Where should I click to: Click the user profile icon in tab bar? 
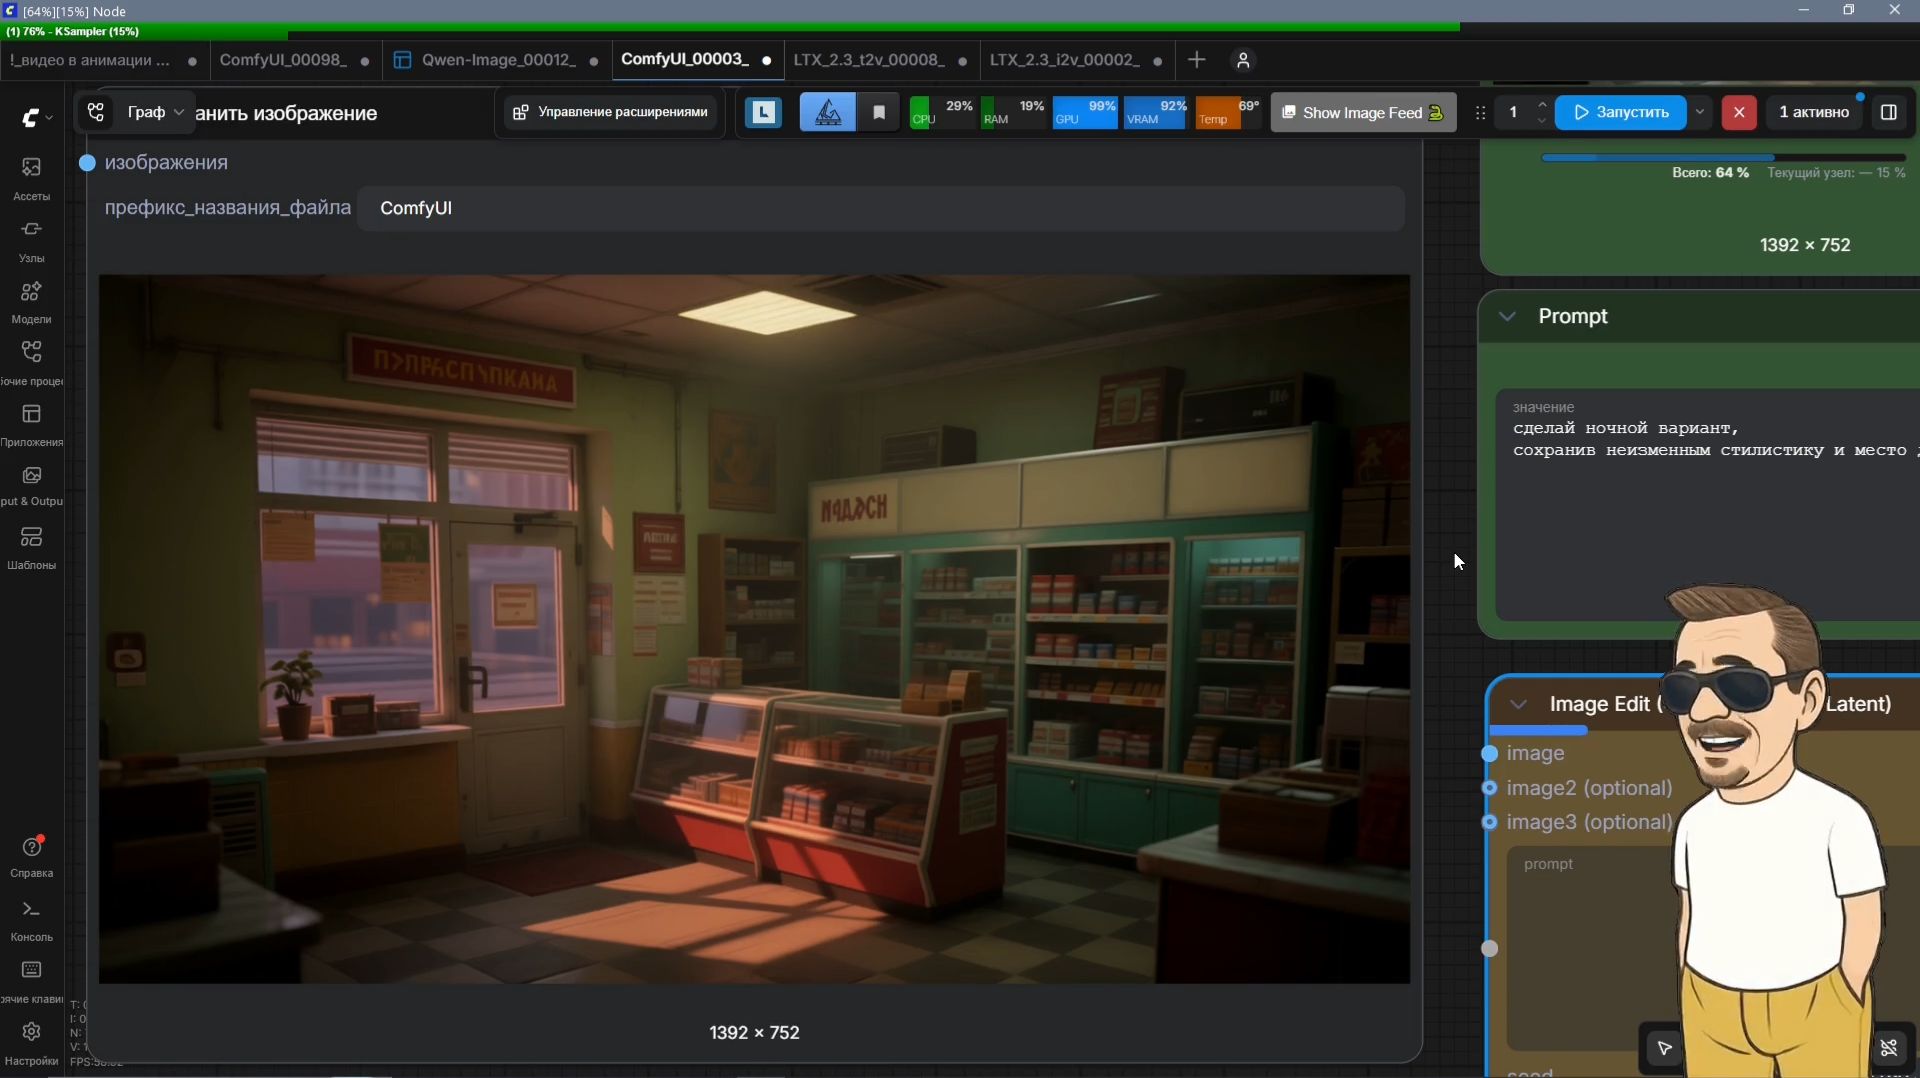click(1243, 61)
